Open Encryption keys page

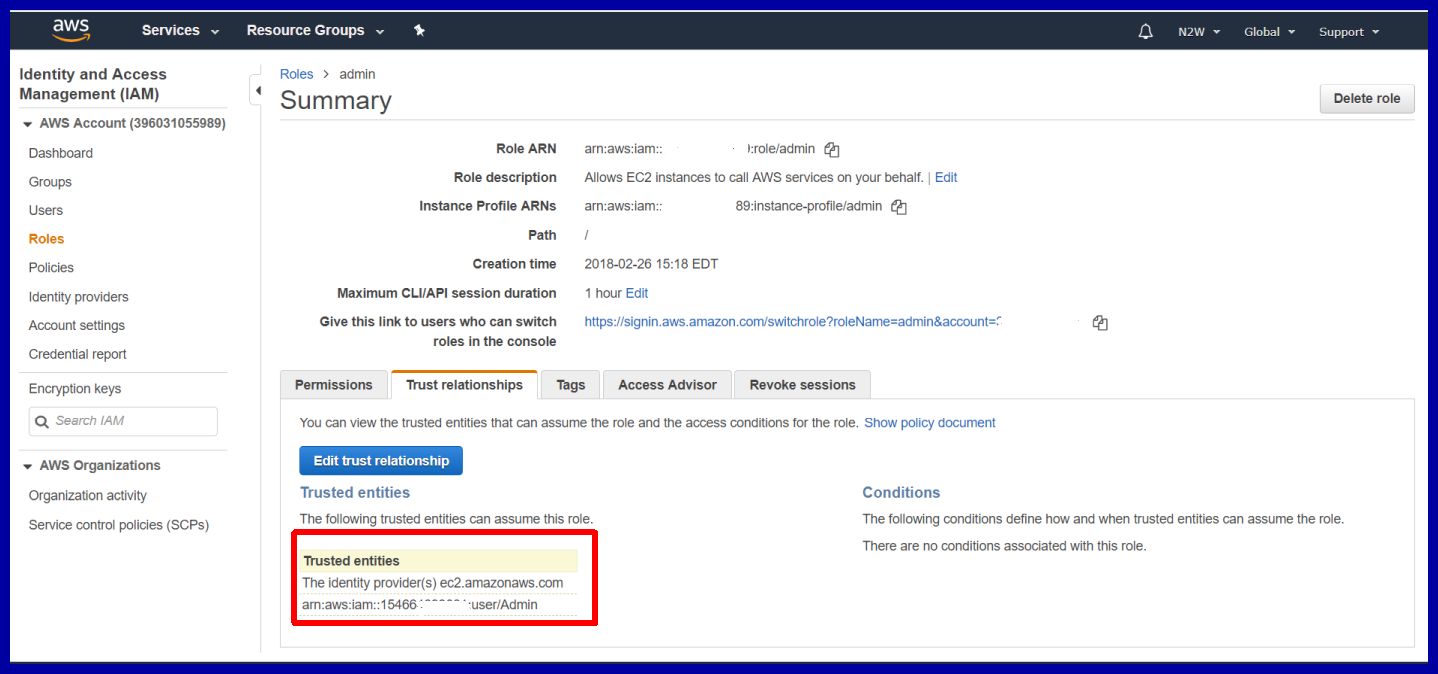75,389
